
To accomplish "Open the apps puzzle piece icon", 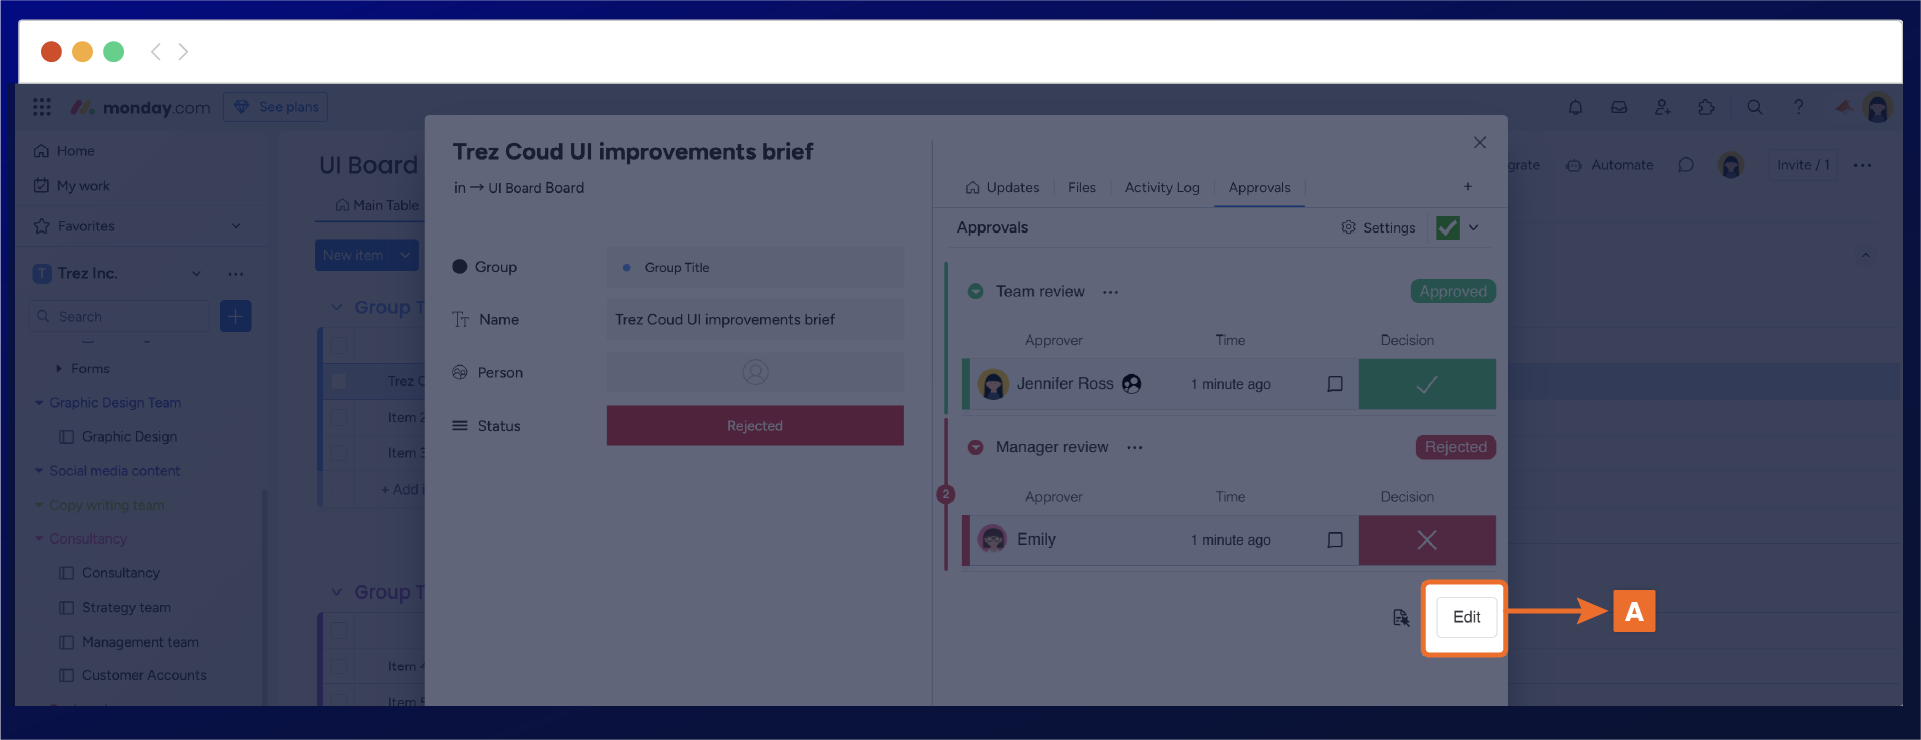I will click(x=1706, y=107).
